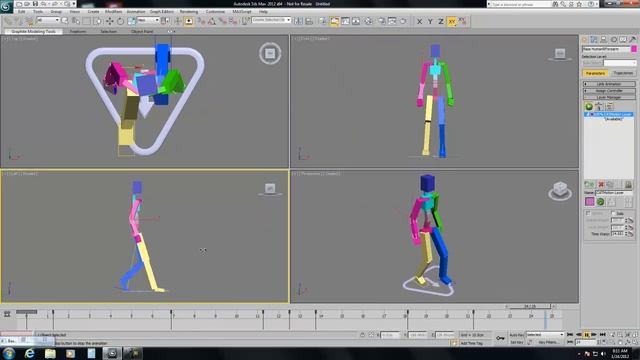Open the Utilities command panel tab
Image resolution: width=640 pixels, height=360 pixels.
tap(633, 39)
